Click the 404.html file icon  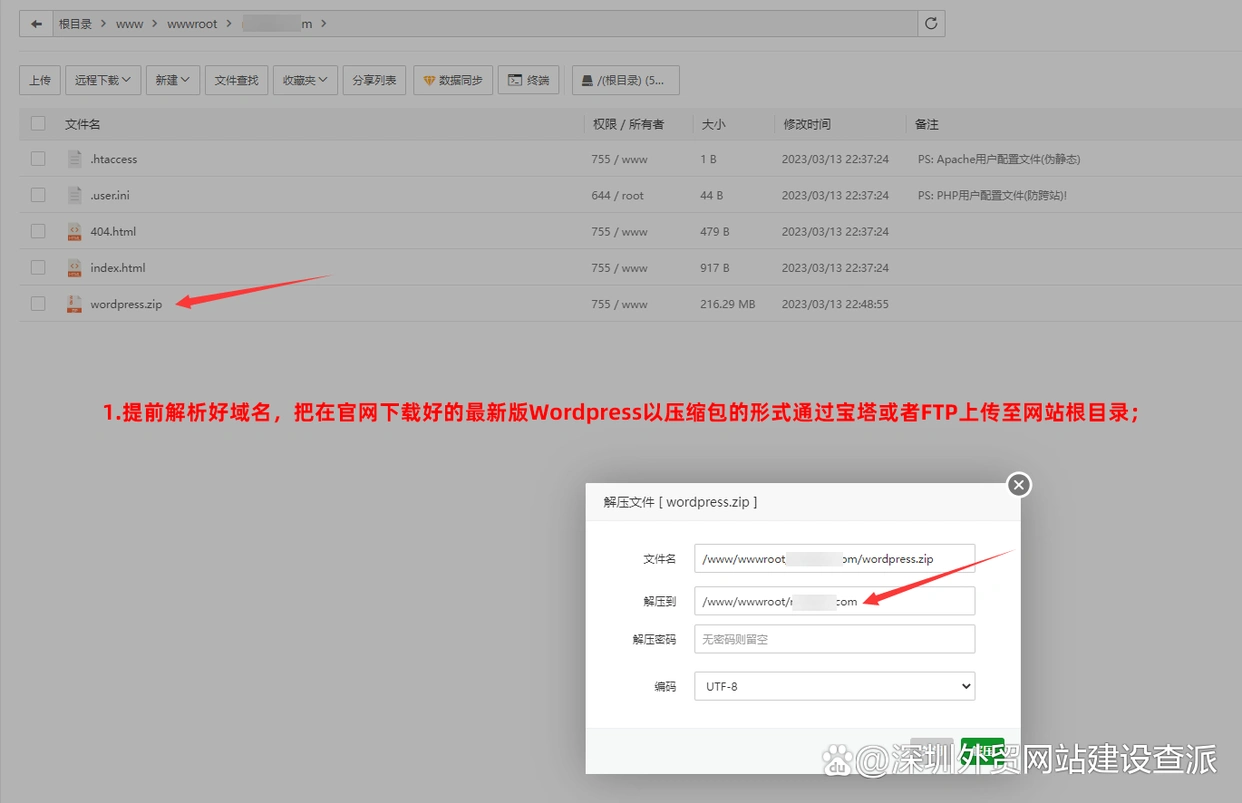point(75,232)
